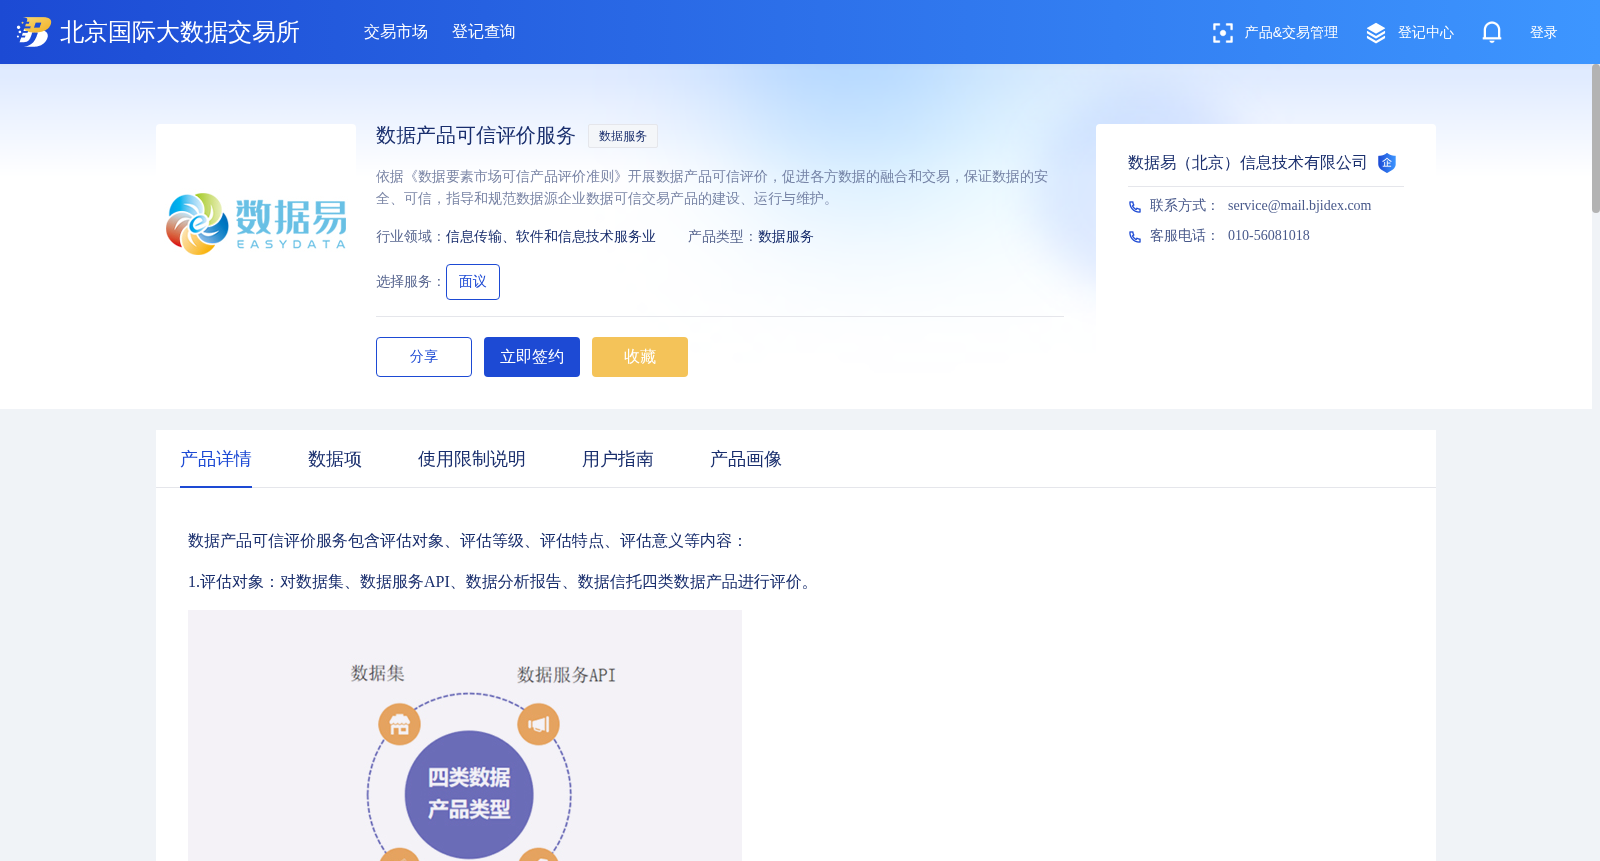Click the phone icon beside 客服电话
Screen dimensions: 1600x861
(x=1135, y=237)
